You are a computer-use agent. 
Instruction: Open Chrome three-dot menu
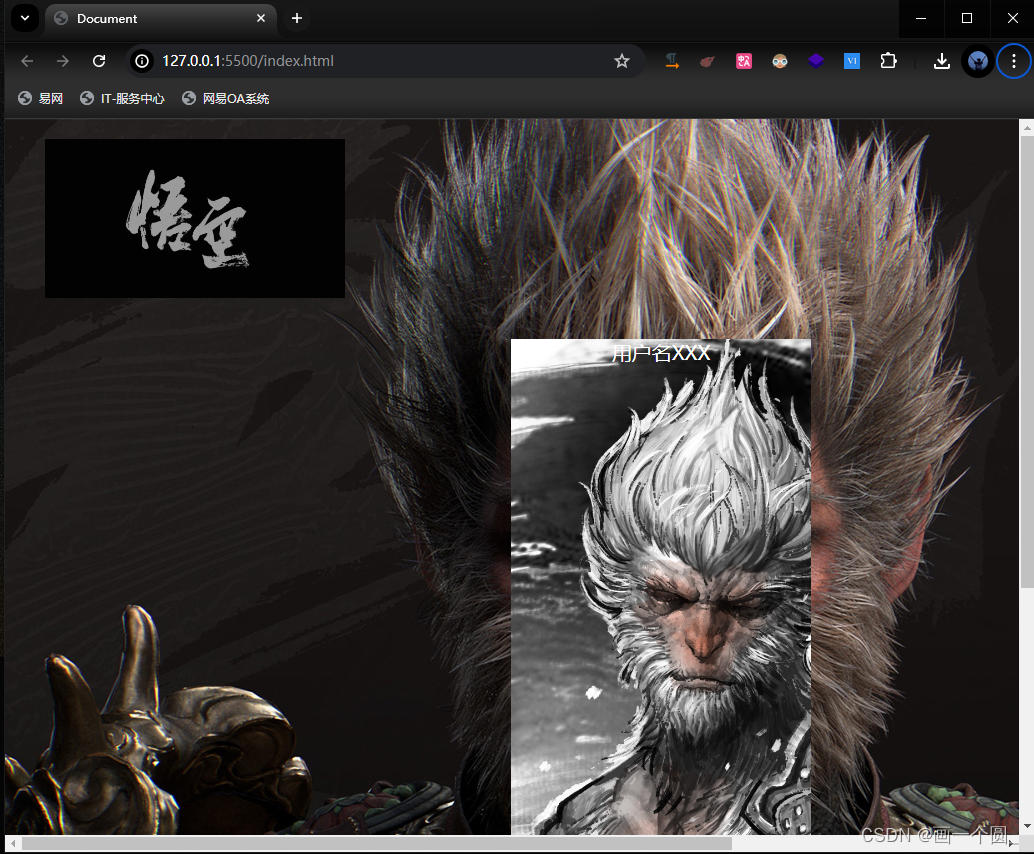(1014, 61)
